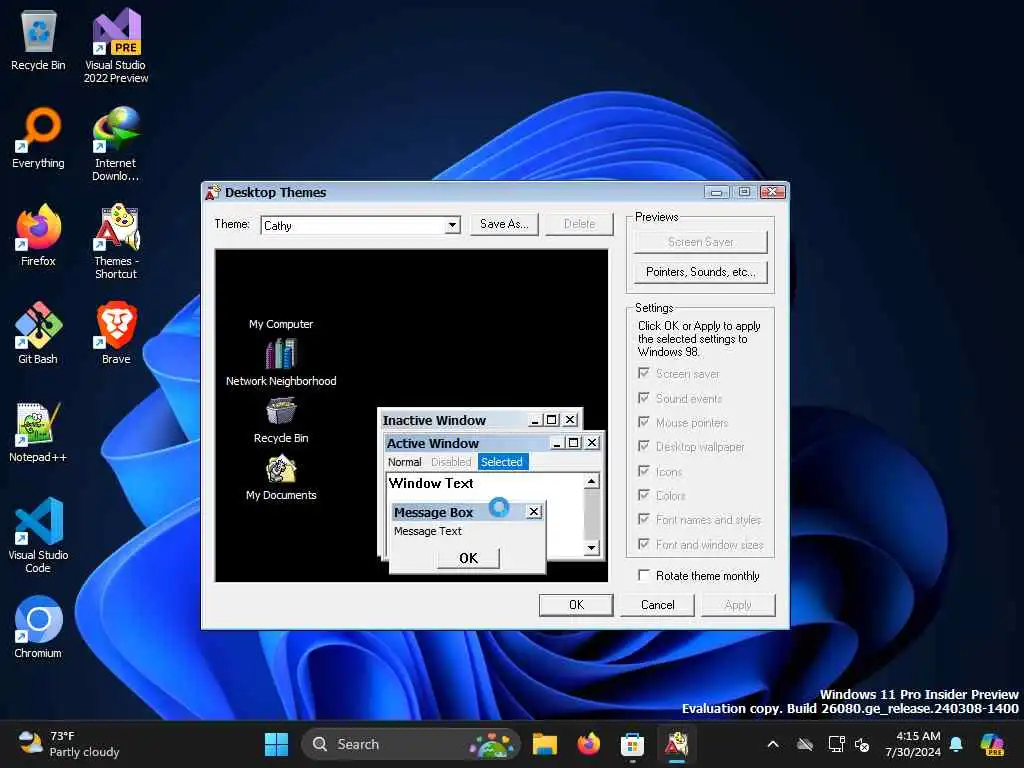Click the muted volume tray icon
The width and height of the screenshot is (1024, 768).
coord(862,744)
